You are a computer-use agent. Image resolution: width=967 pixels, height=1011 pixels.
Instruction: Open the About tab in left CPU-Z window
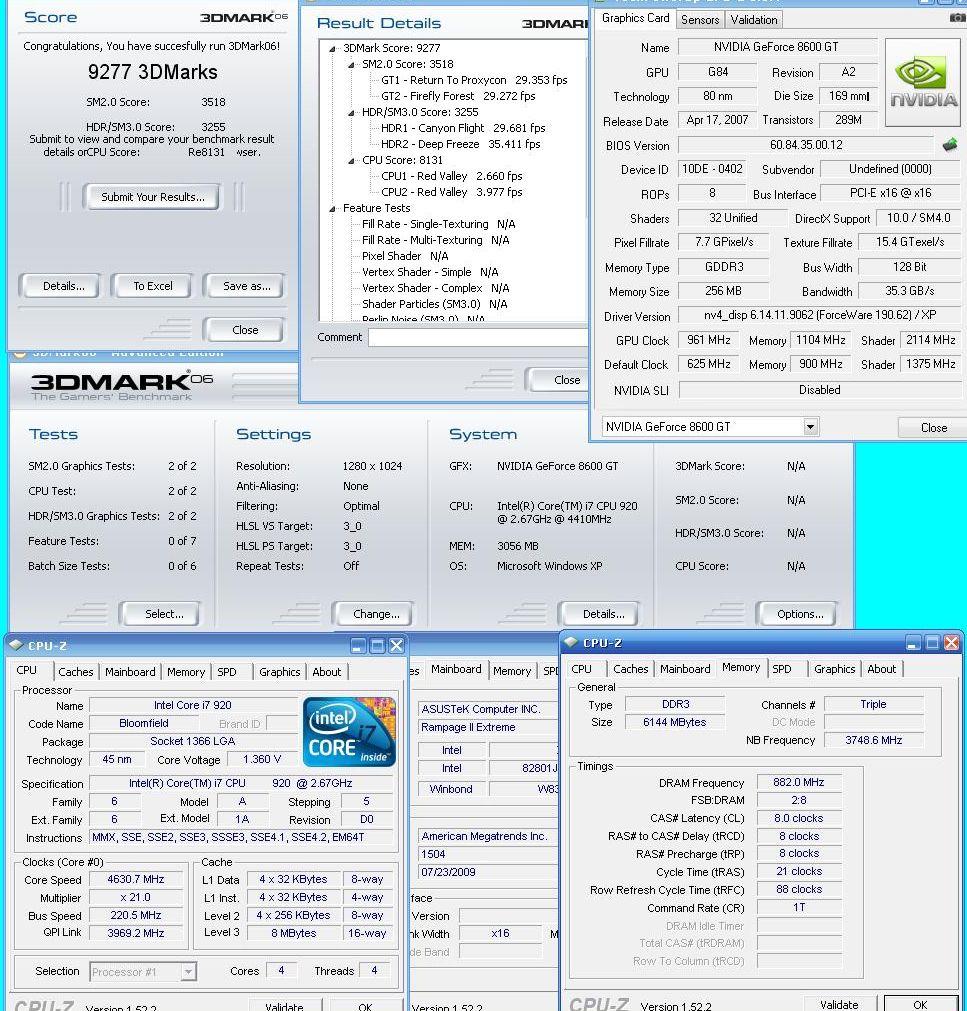[327, 672]
